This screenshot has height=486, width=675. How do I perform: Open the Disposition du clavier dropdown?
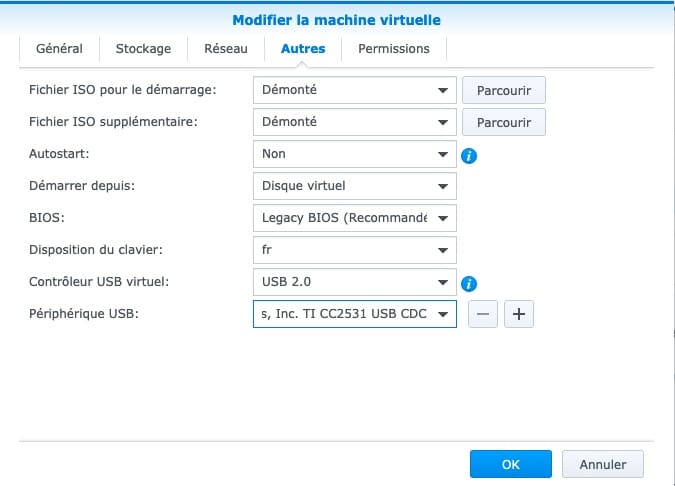click(355, 250)
